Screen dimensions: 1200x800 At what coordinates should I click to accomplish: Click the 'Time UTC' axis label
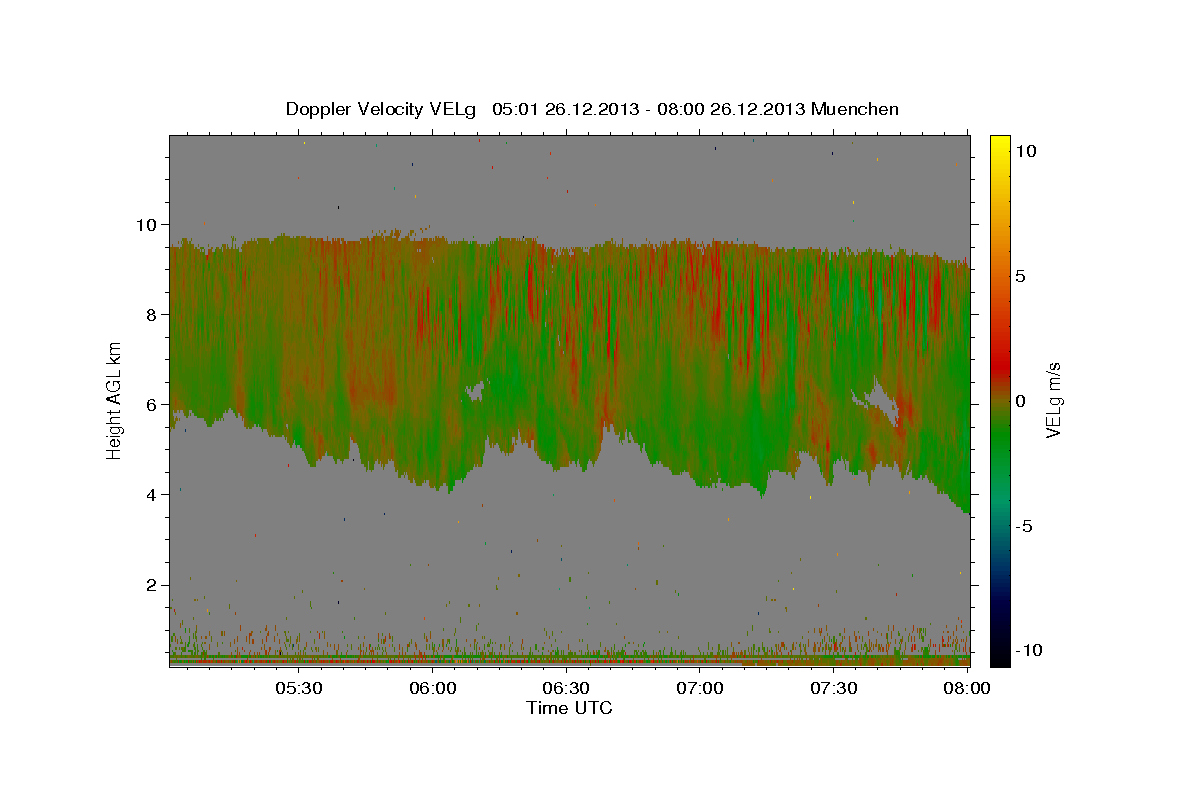pos(569,708)
